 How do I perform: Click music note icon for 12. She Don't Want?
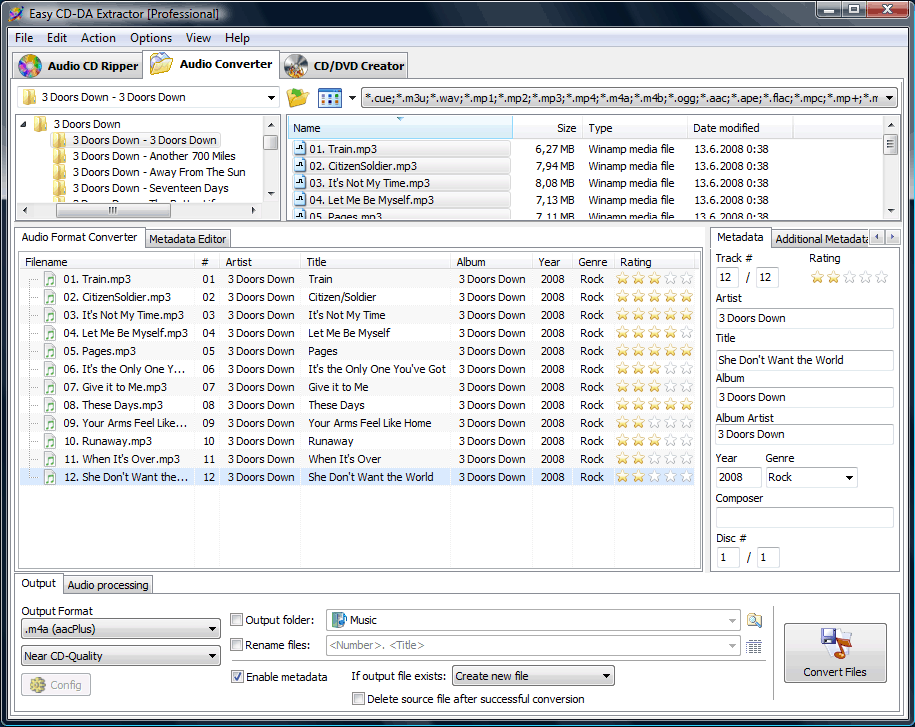pyautogui.click(x=51, y=477)
